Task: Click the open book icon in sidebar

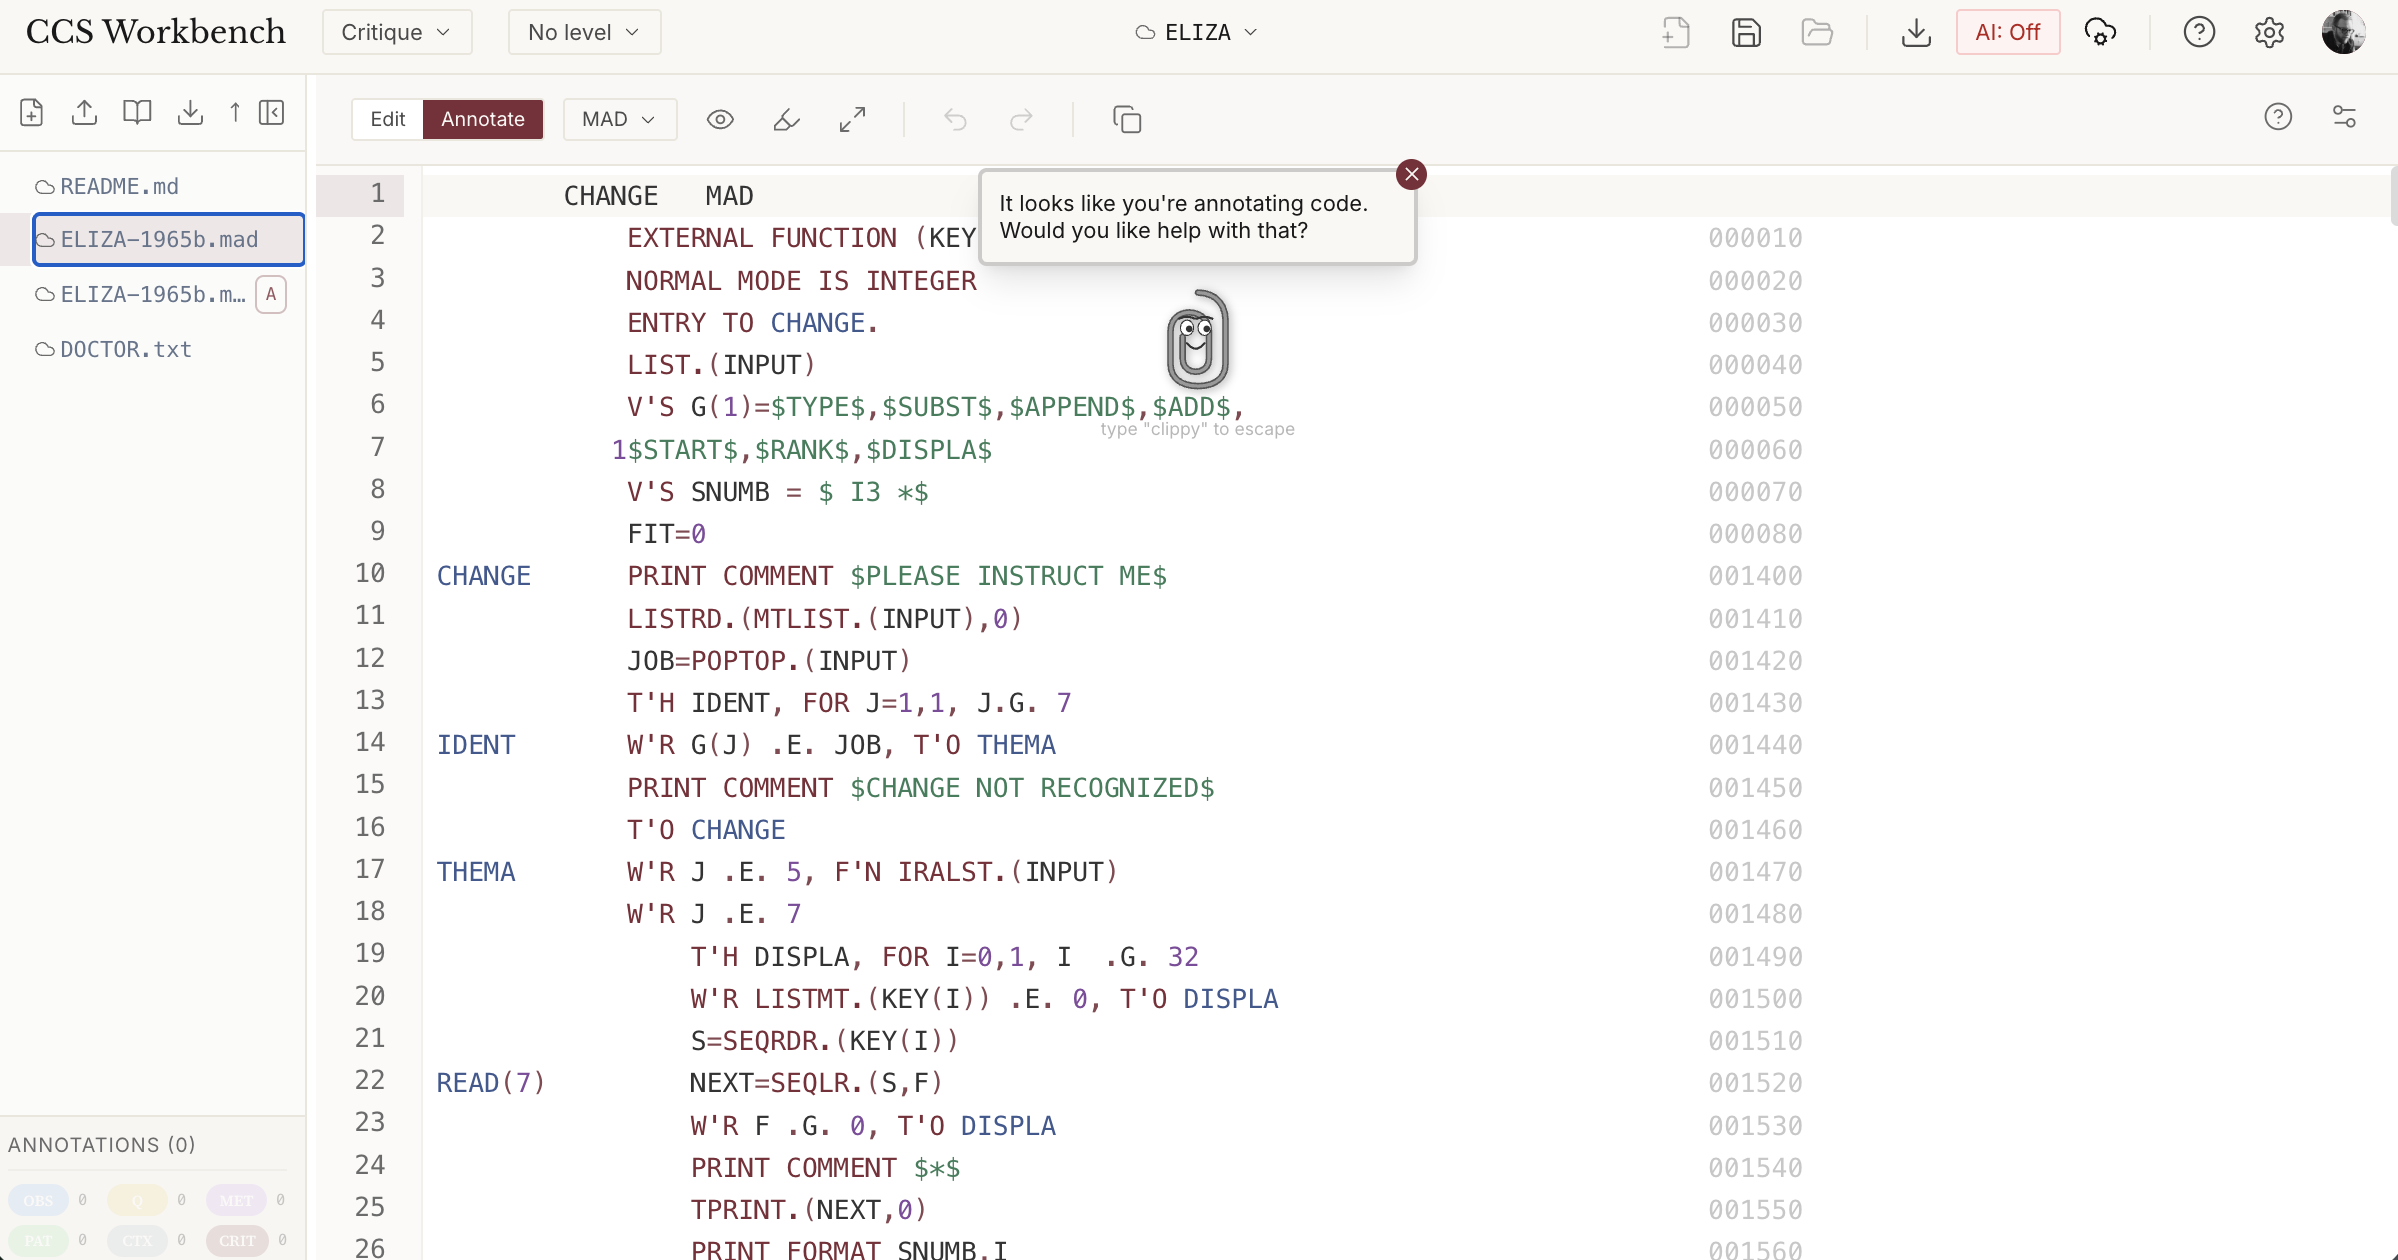Action: 137,113
